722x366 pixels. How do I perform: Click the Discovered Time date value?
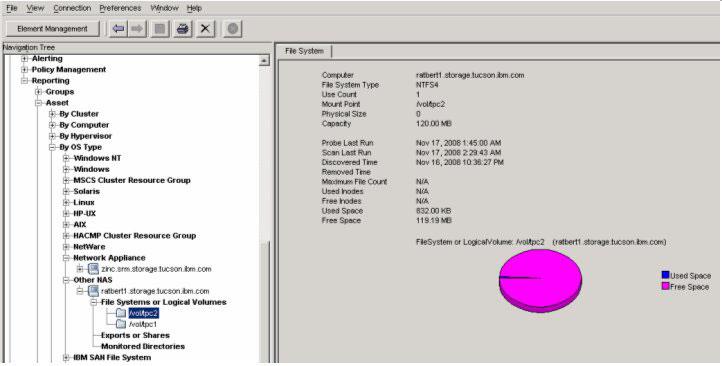tap(460, 163)
